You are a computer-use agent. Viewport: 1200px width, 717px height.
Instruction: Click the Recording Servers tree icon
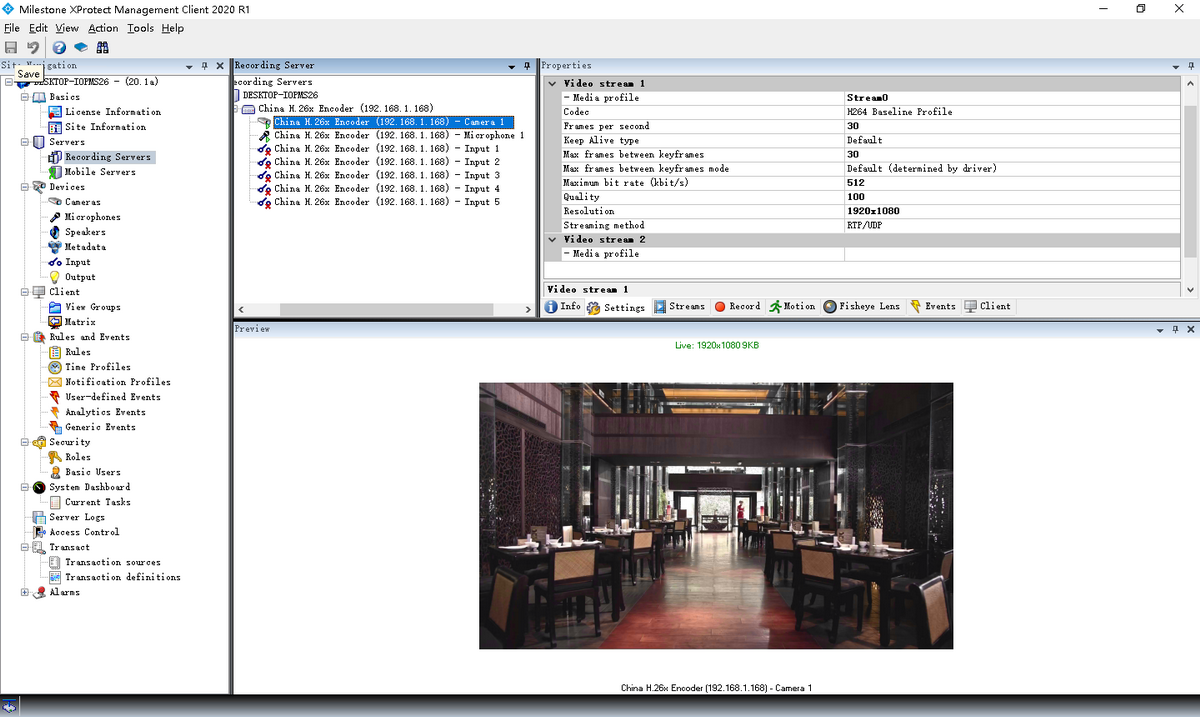(56, 157)
